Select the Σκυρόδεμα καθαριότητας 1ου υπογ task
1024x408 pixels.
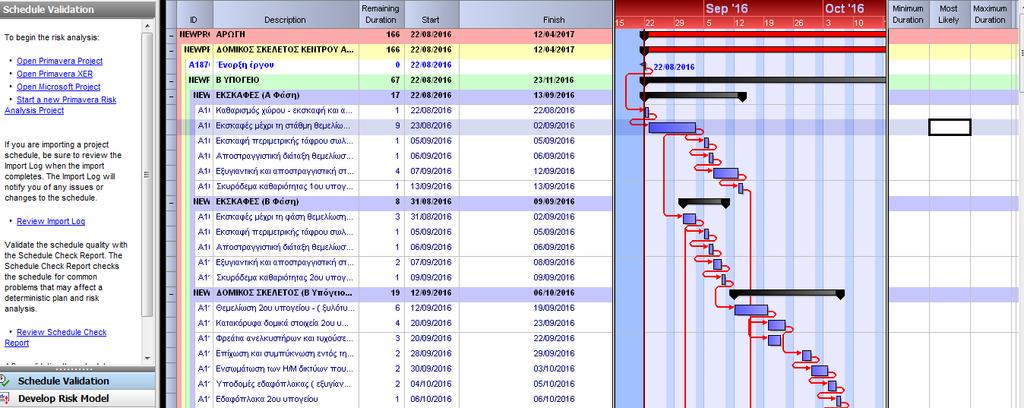click(285, 186)
